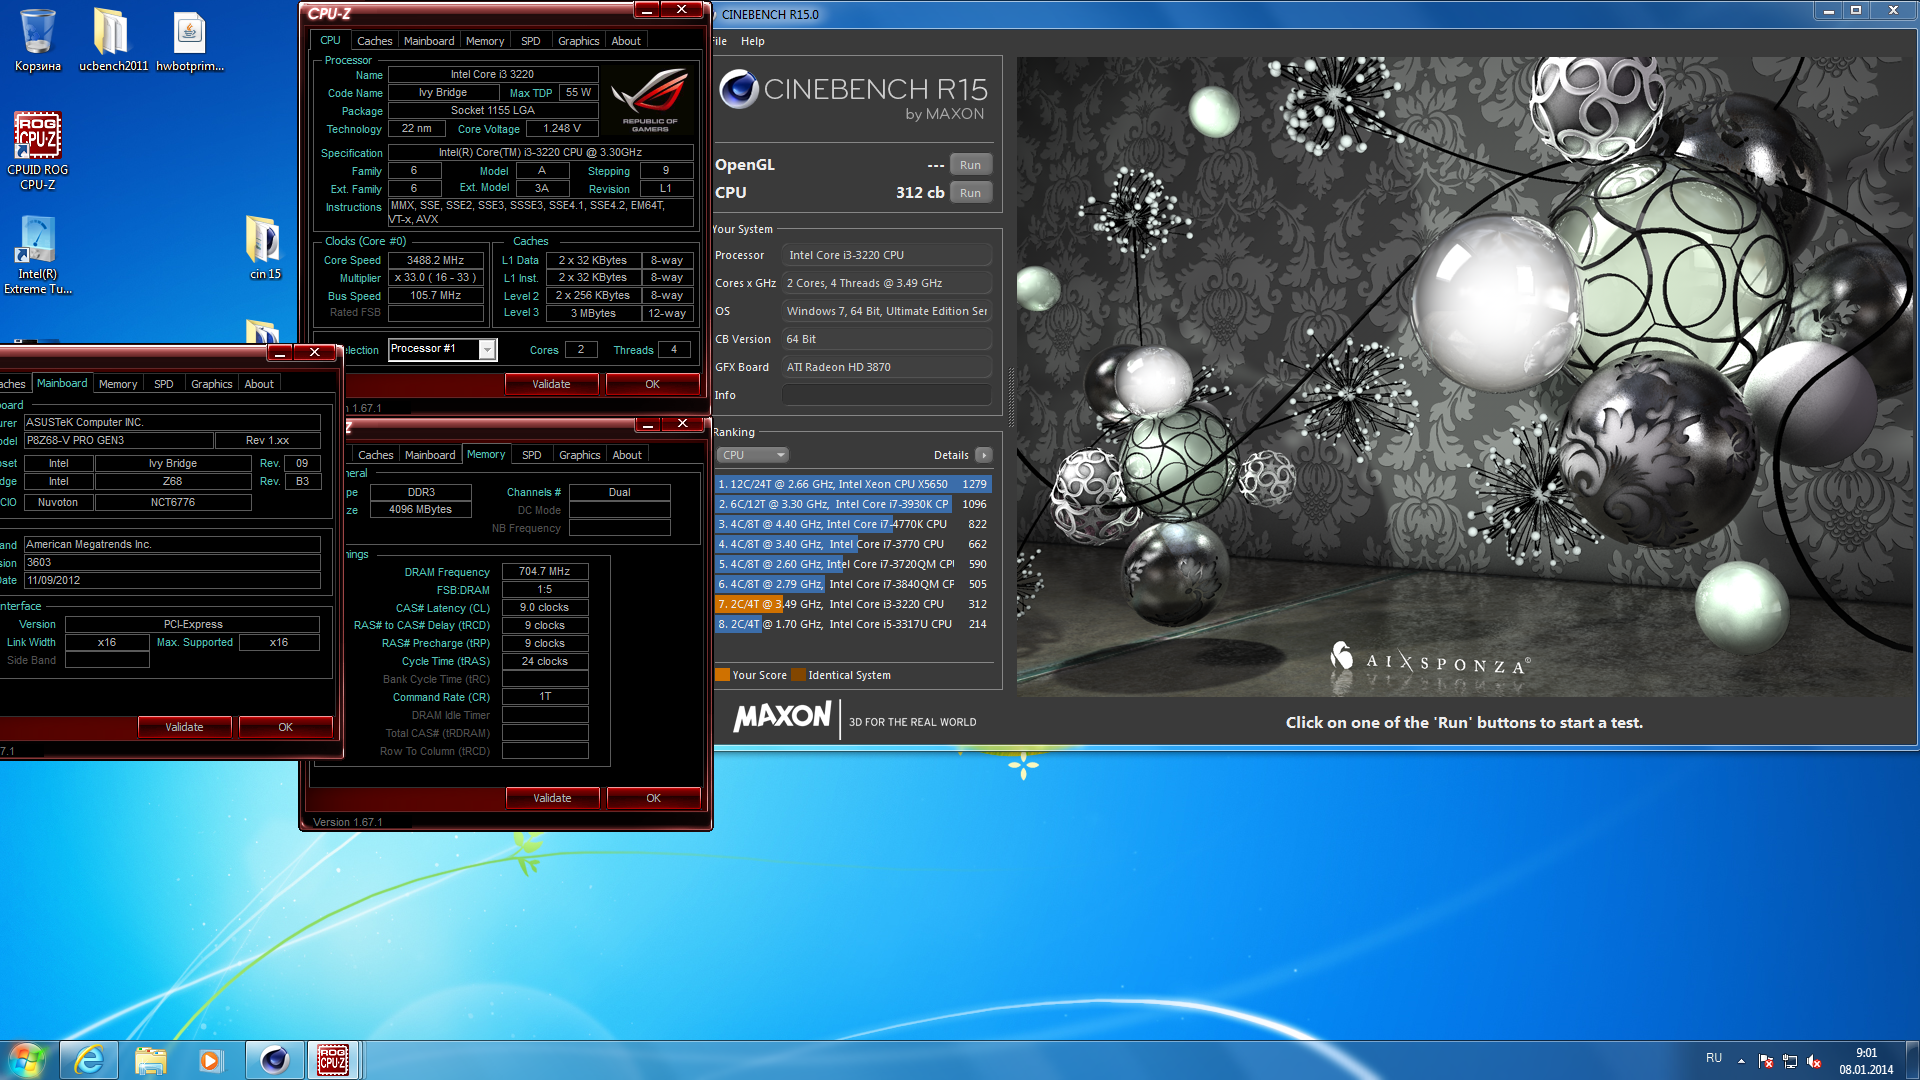Image resolution: width=1920 pixels, height=1080 pixels.
Task: Switch to ROG CPU-Z taskbar icon
Action: coord(333,1060)
